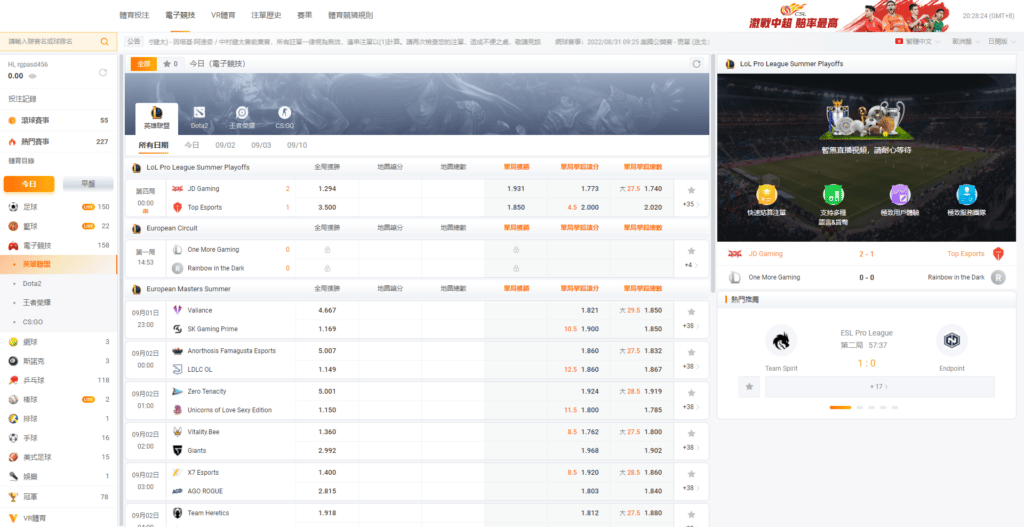
Task: Expand +35 more markets for JD Gaming match
Action: [690, 205]
